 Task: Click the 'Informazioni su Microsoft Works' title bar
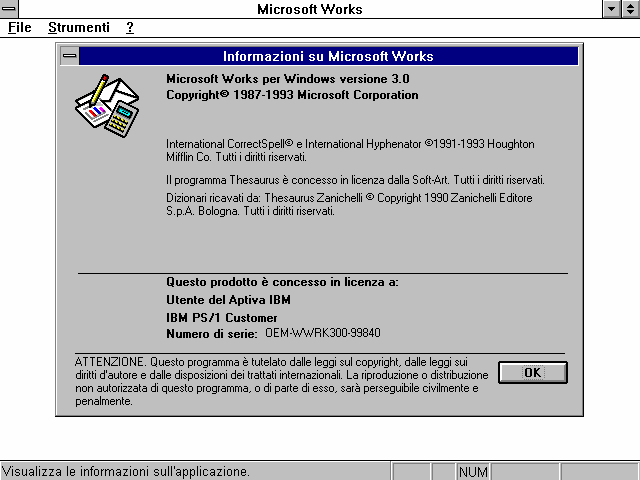329,56
